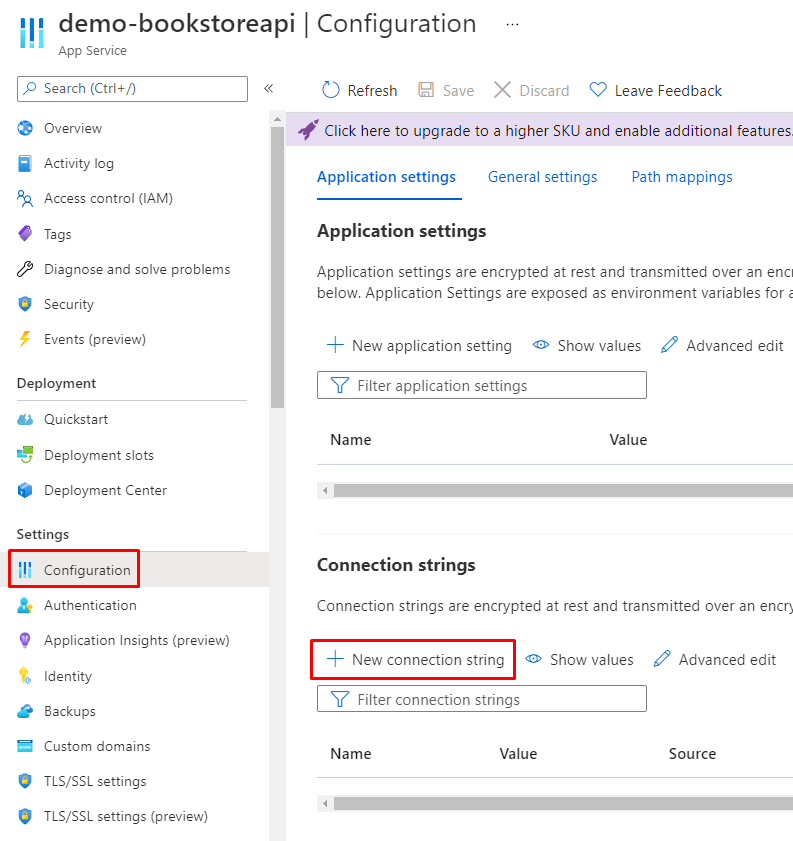The image size is (793, 841).
Task: Sort application settings by Value column
Action: point(628,440)
